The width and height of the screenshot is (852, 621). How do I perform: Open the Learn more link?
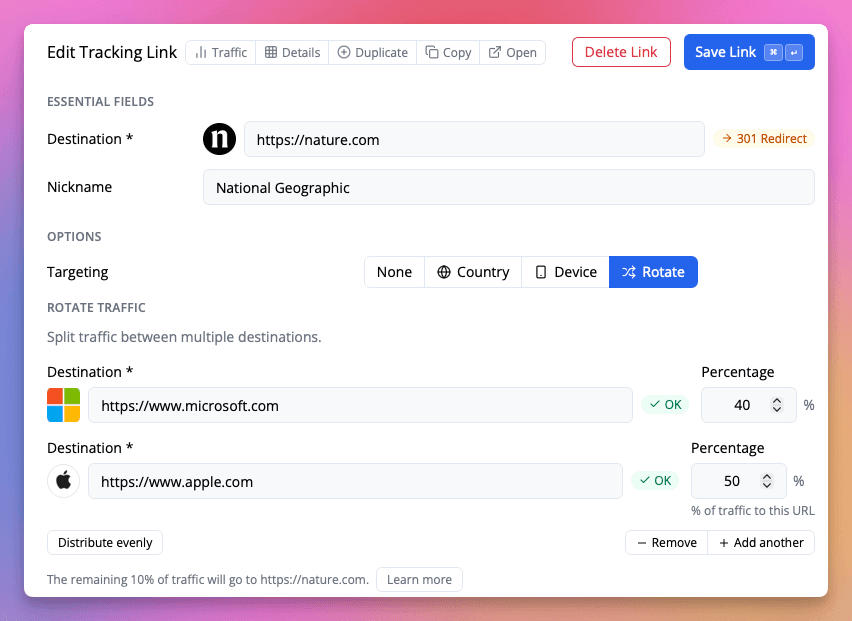click(x=419, y=580)
